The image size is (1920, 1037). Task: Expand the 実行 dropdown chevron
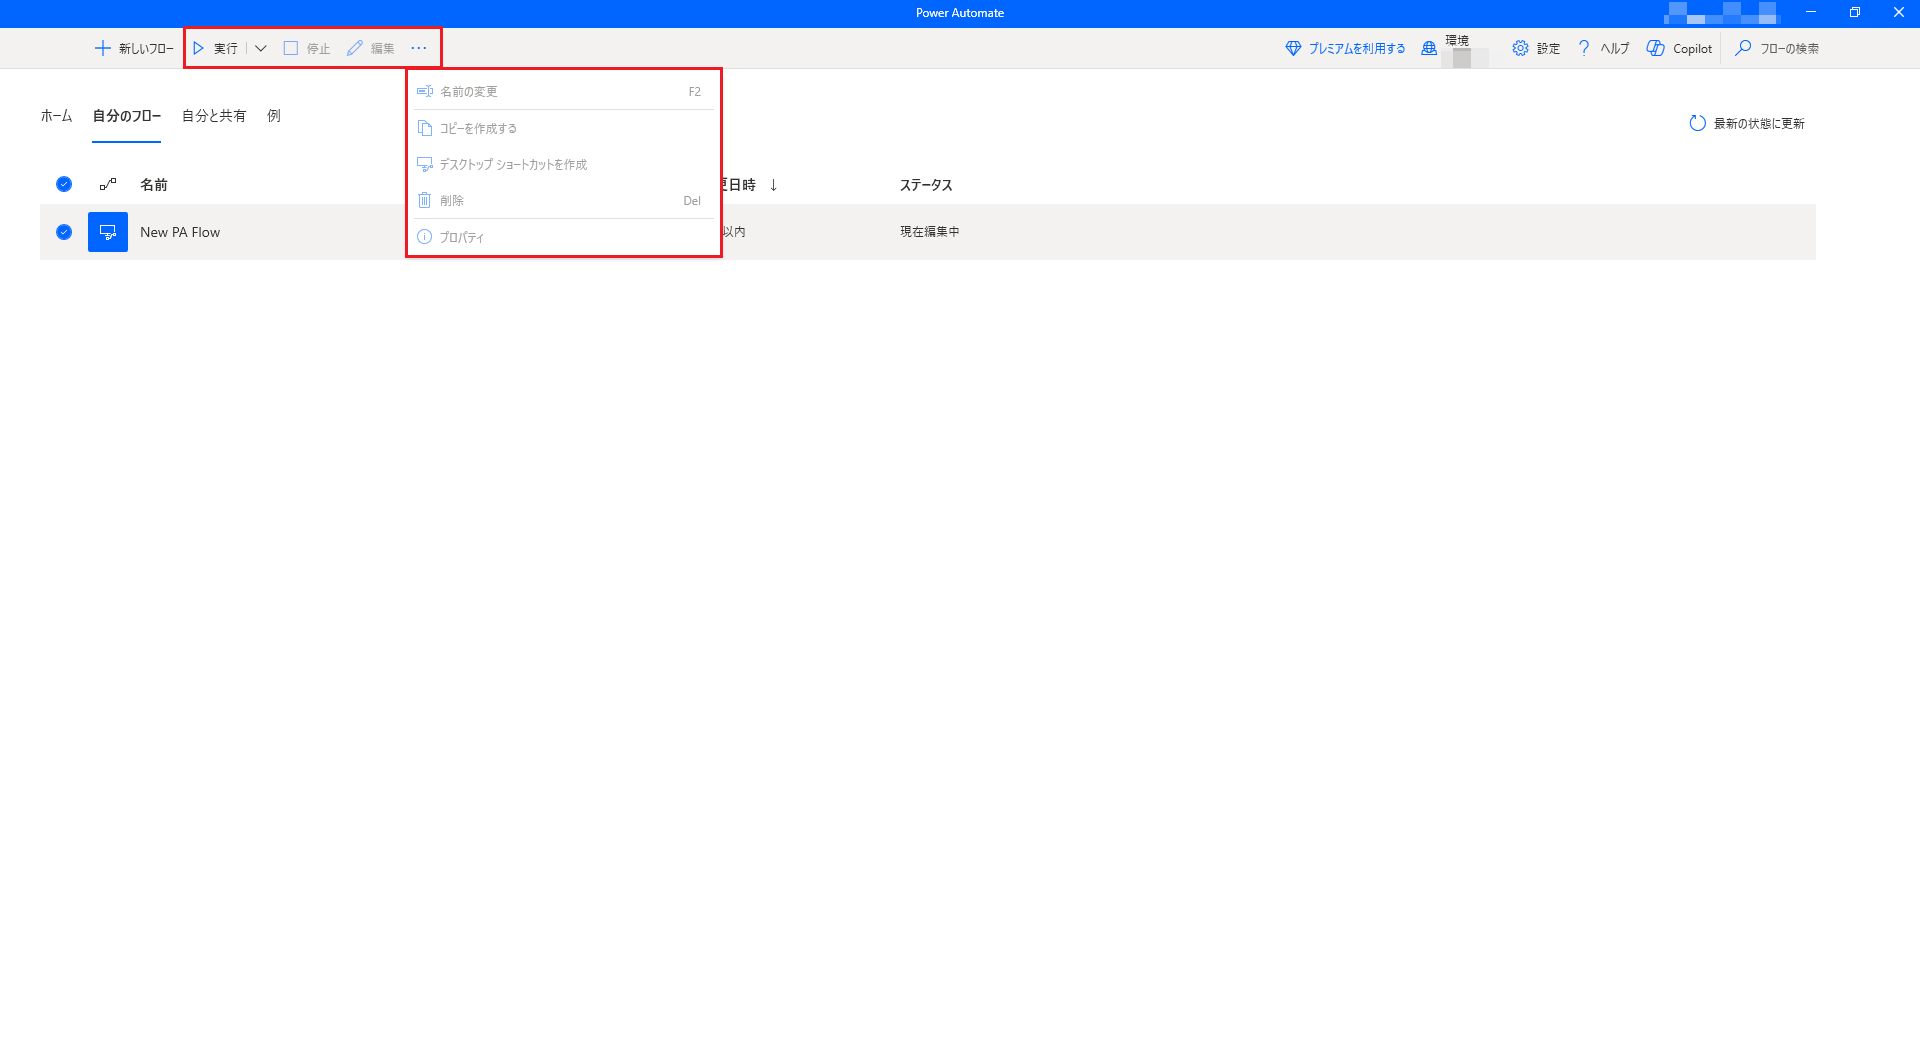tap(261, 48)
